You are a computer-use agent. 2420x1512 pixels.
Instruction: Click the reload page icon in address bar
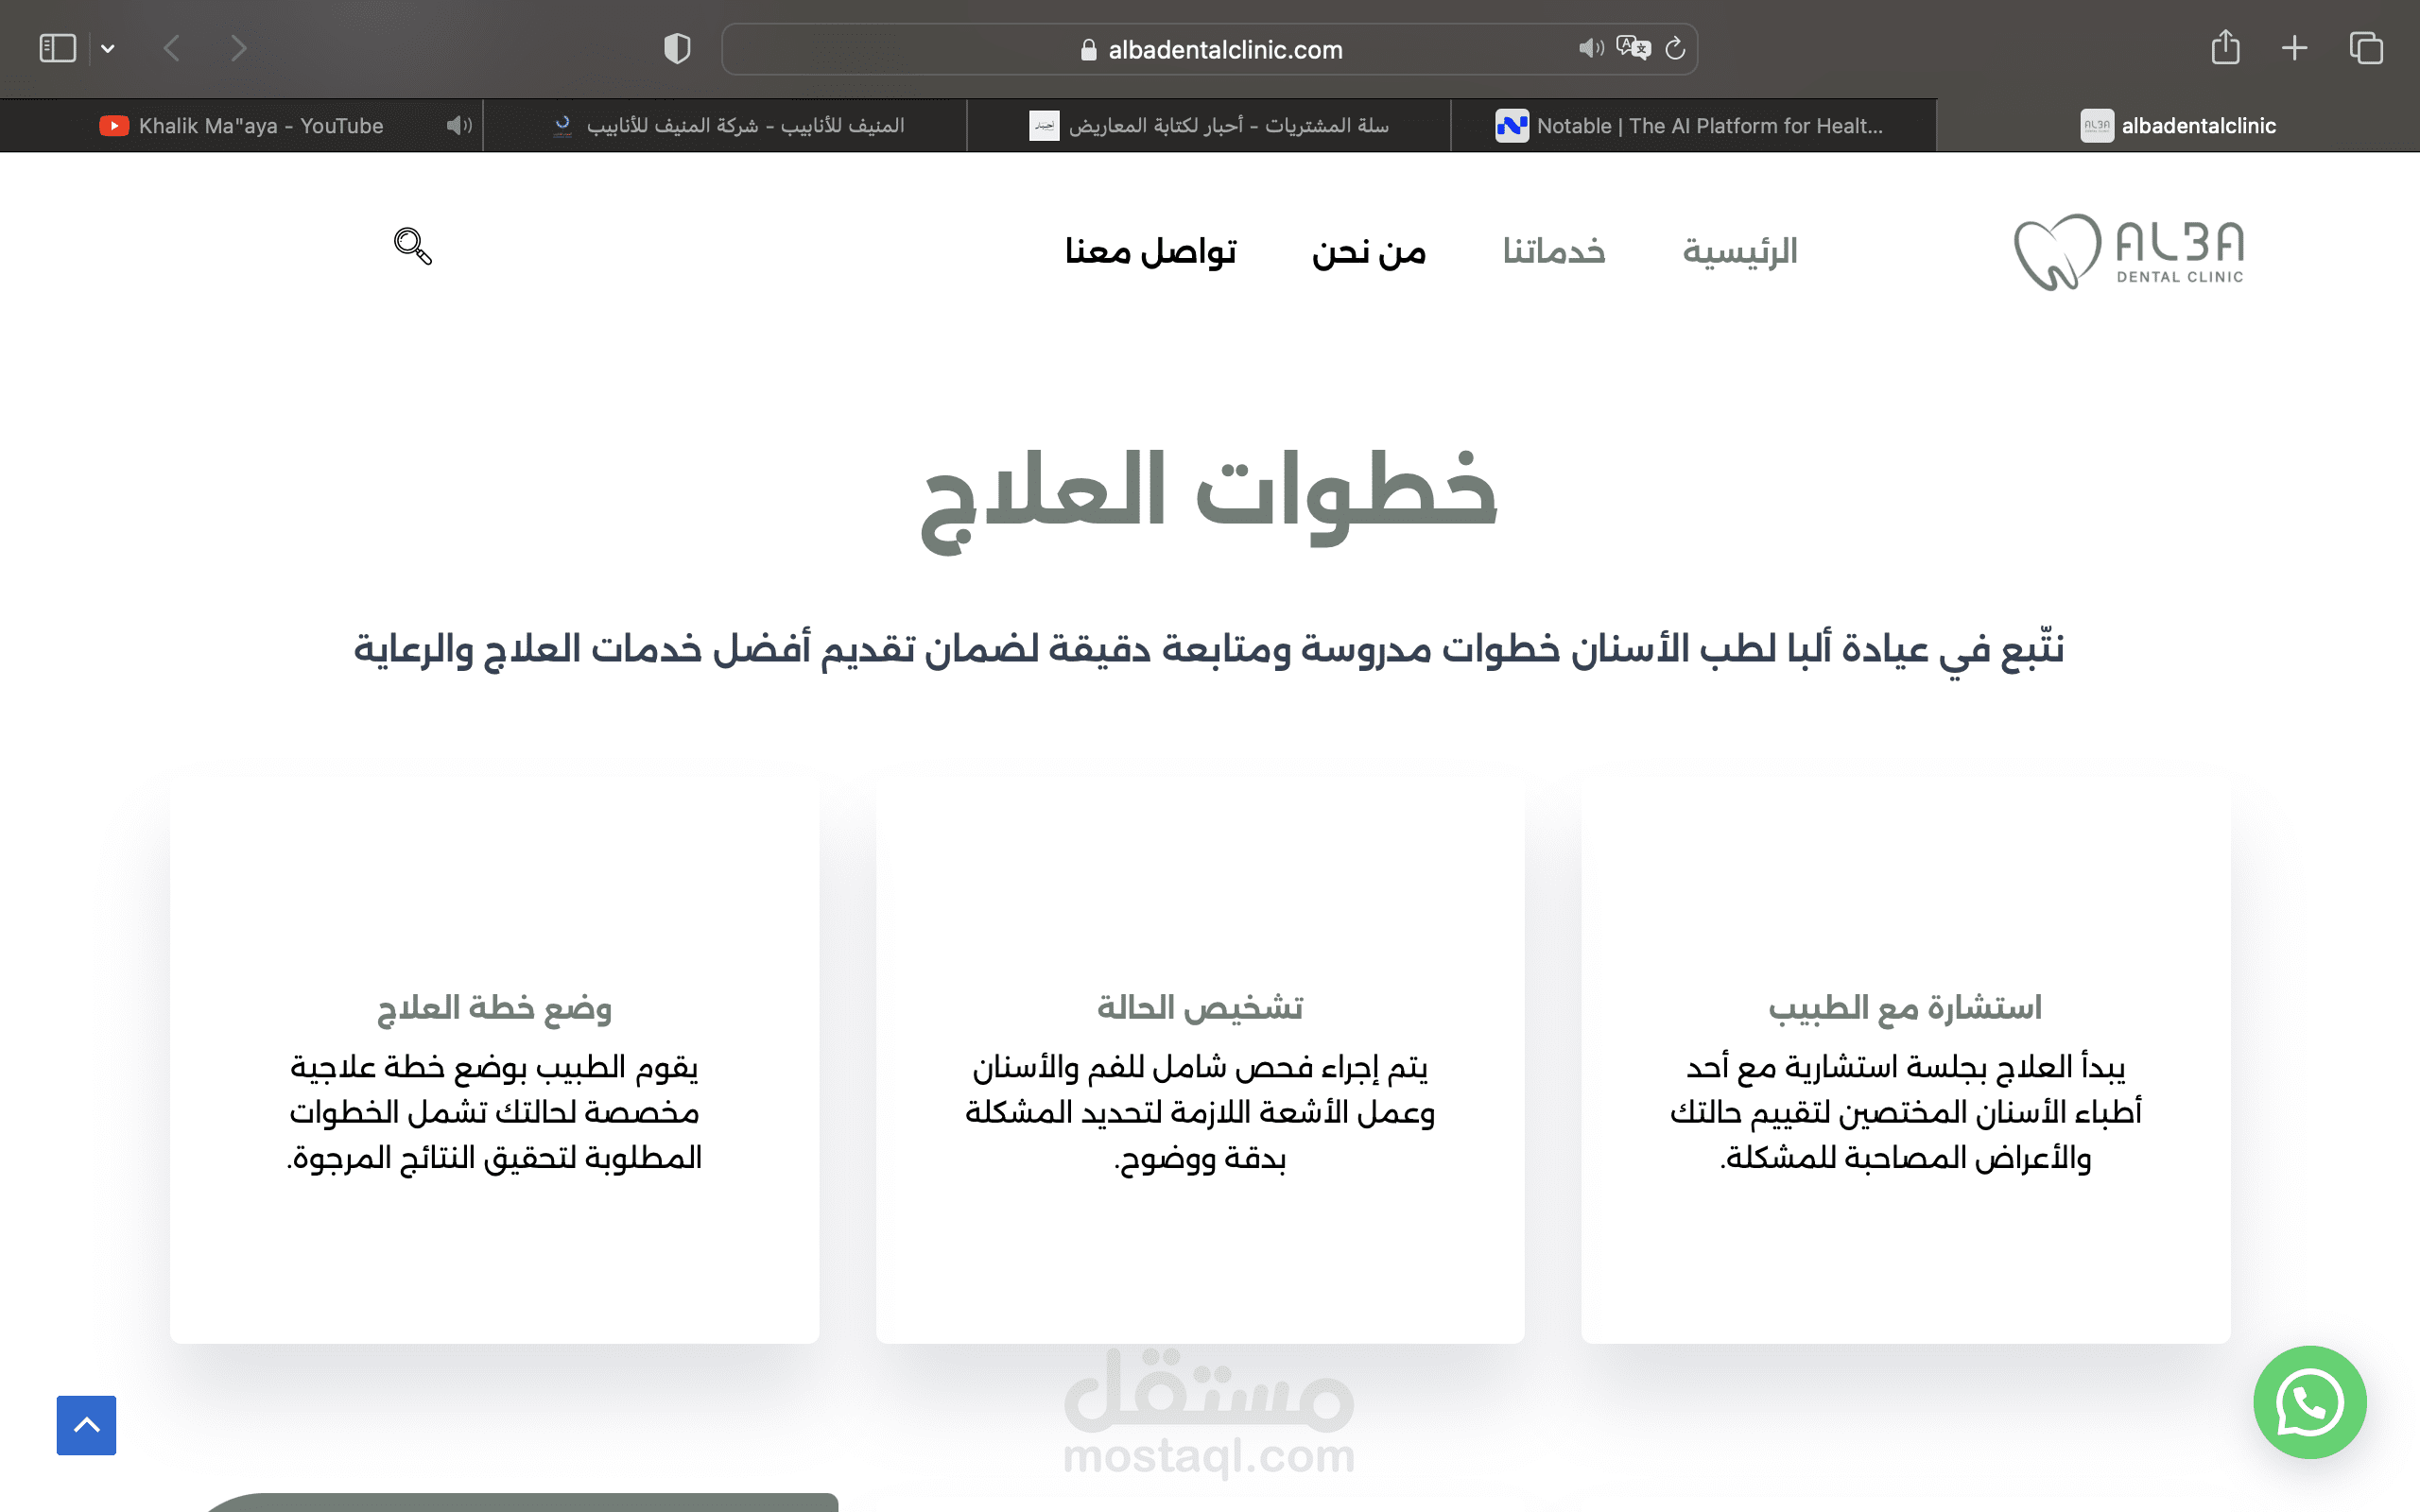point(1675,48)
